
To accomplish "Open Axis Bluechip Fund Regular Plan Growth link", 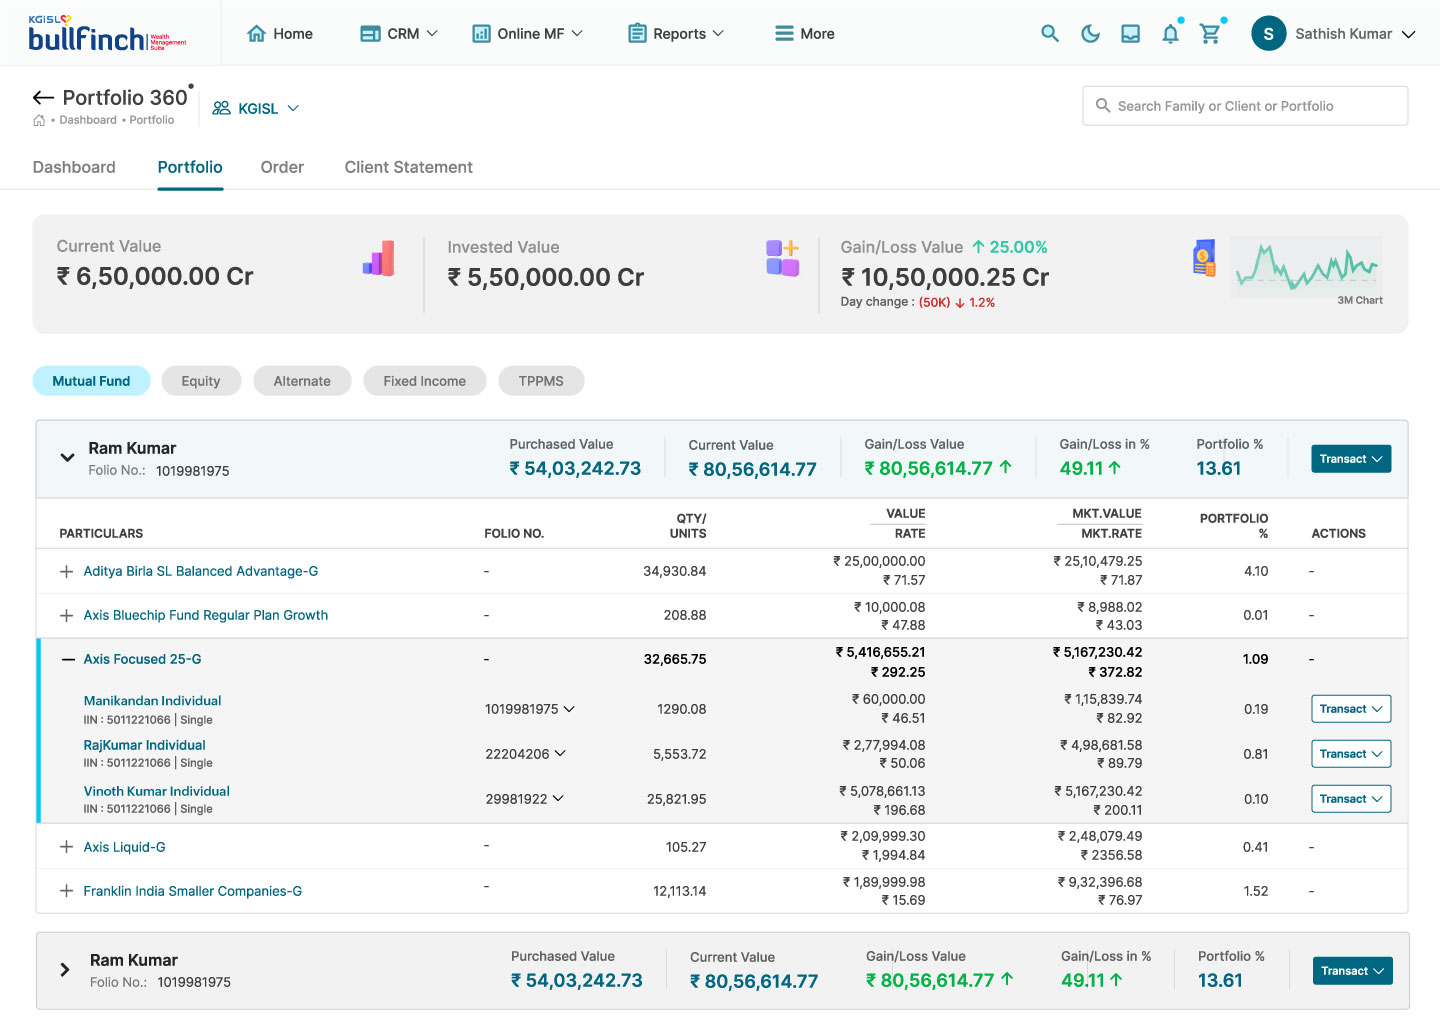I will coord(206,615).
